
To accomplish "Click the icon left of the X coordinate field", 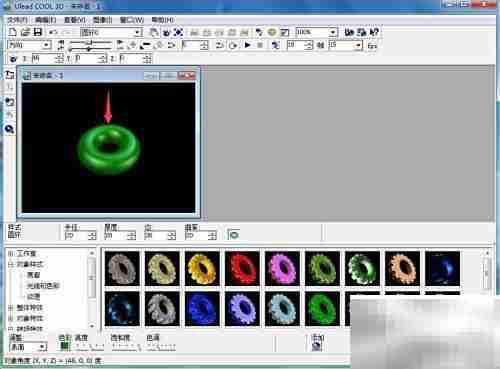I will click(13, 59).
